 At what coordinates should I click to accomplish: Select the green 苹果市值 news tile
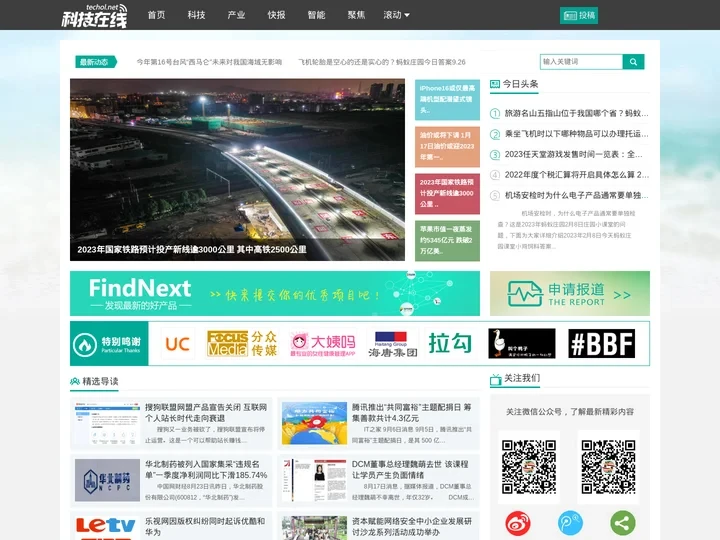point(447,240)
